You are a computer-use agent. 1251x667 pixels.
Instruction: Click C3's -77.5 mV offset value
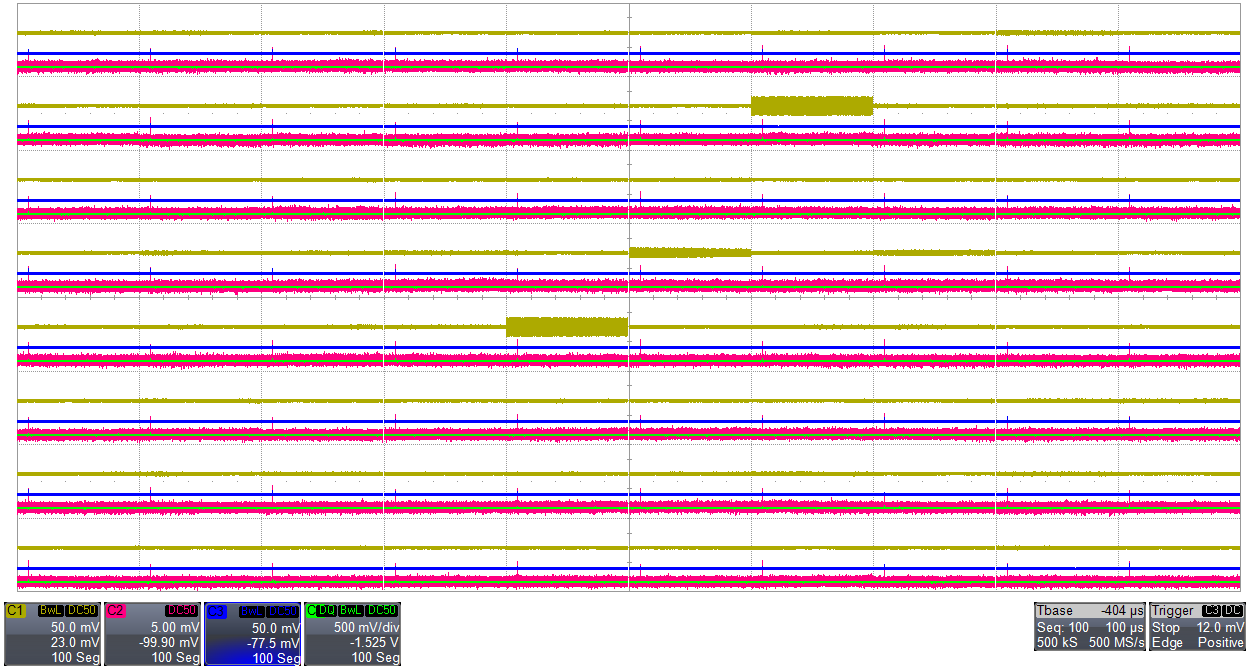tap(275, 642)
